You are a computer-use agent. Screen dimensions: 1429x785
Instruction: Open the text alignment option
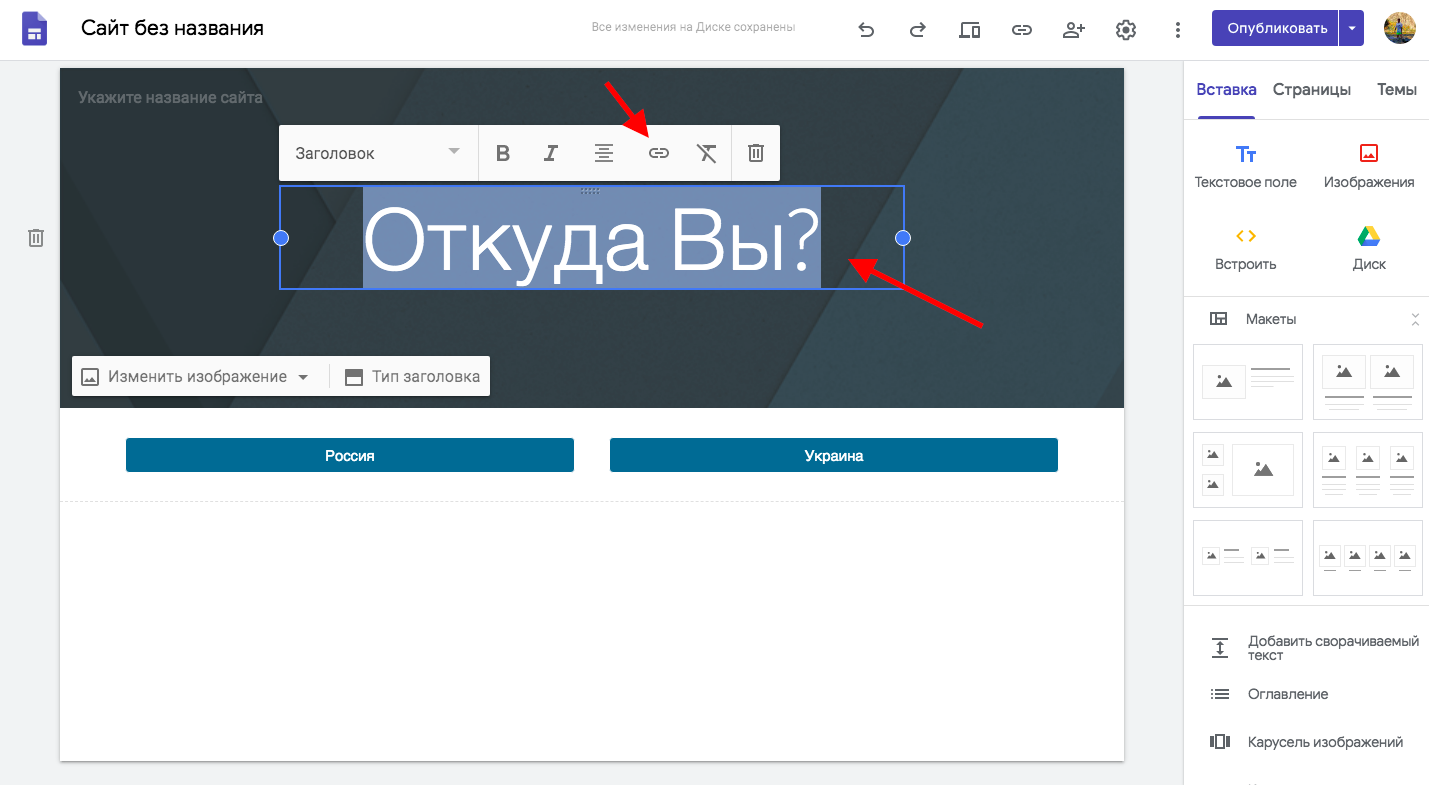point(604,153)
